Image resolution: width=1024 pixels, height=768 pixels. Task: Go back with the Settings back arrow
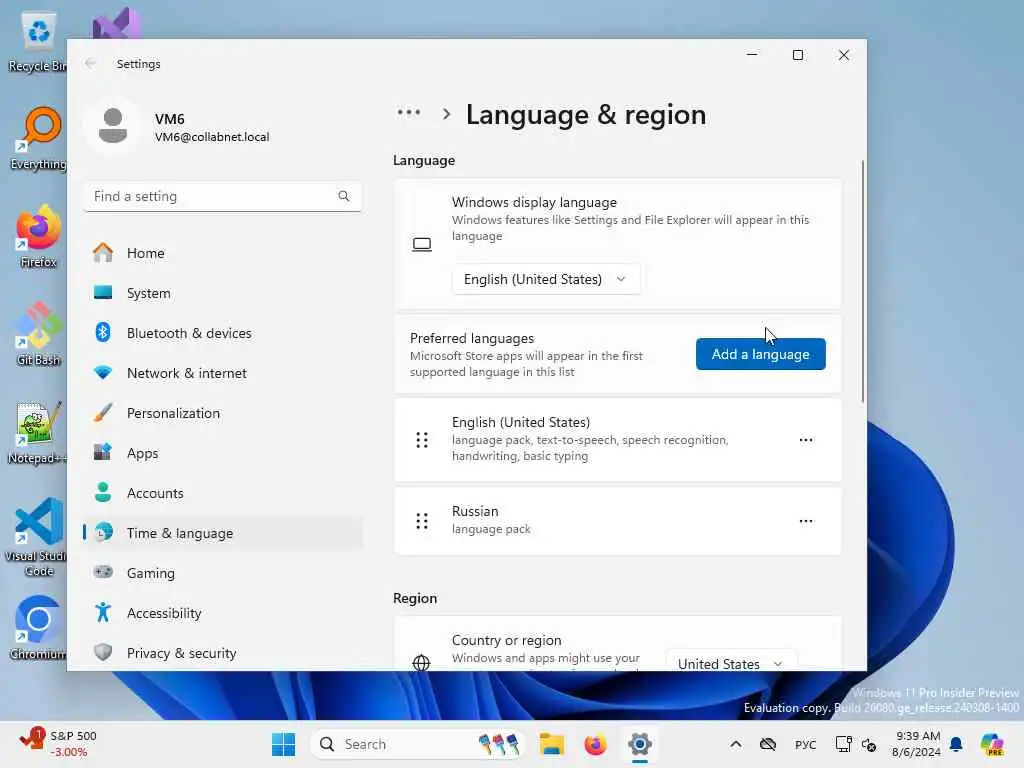pos(91,63)
